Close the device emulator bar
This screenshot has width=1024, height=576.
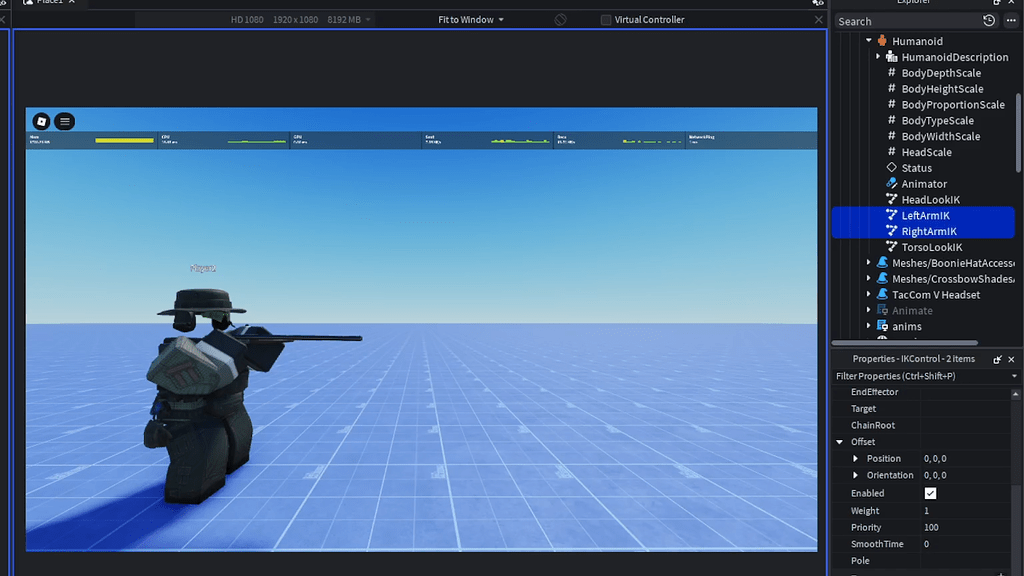(x=818, y=20)
